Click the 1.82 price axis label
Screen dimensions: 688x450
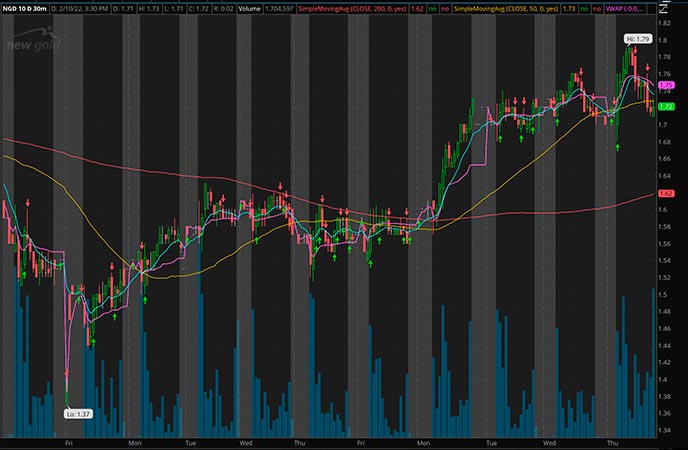664,23
